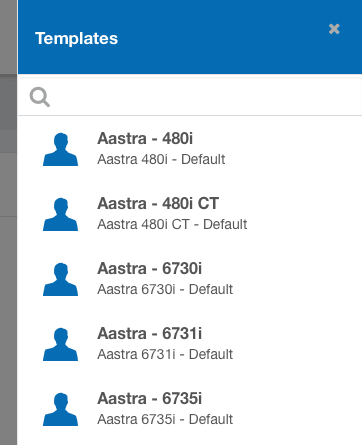The image size is (362, 445).
Task: Select the person icon for Aastra - 6730i
Action: pyautogui.click(x=60, y=279)
